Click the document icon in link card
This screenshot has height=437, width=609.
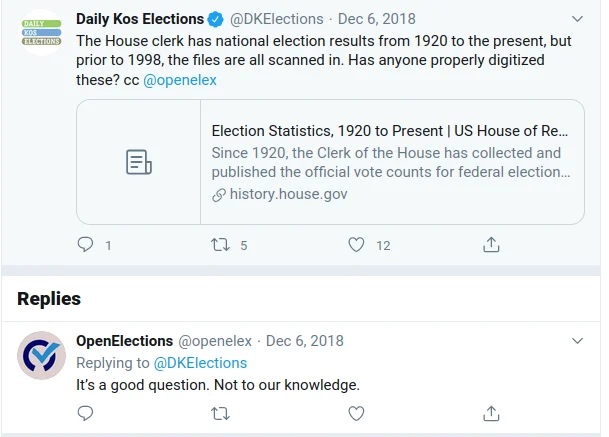(x=138, y=162)
